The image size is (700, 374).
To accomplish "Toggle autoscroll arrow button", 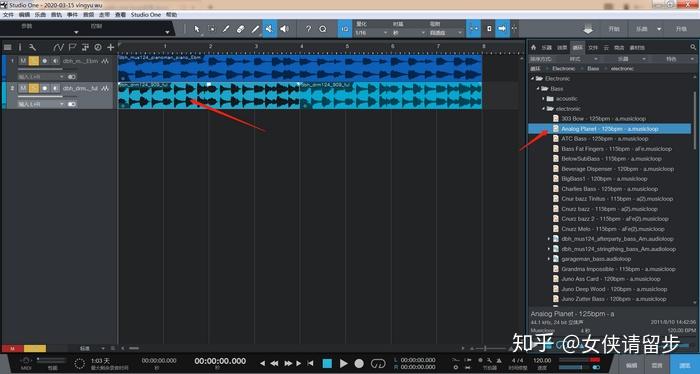I will [x=502, y=29].
